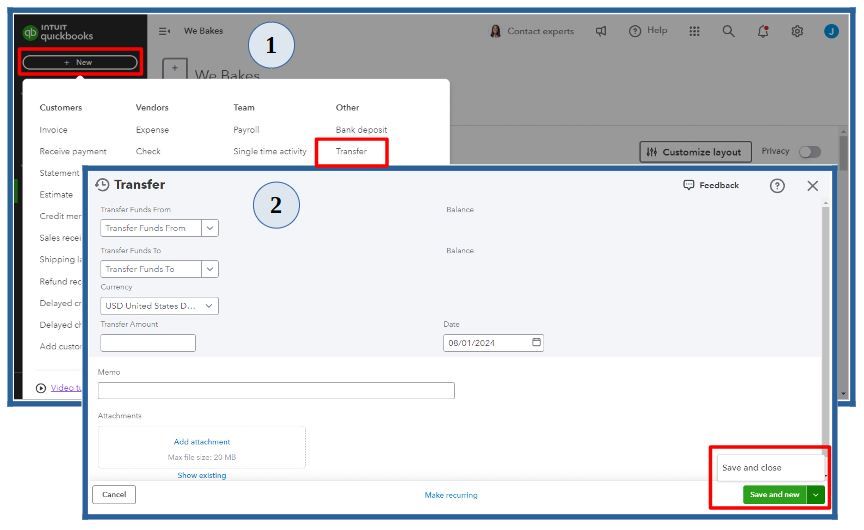Click the Feedback text link
The width and height of the screenshot is (864, 530).
pos(719,185)
